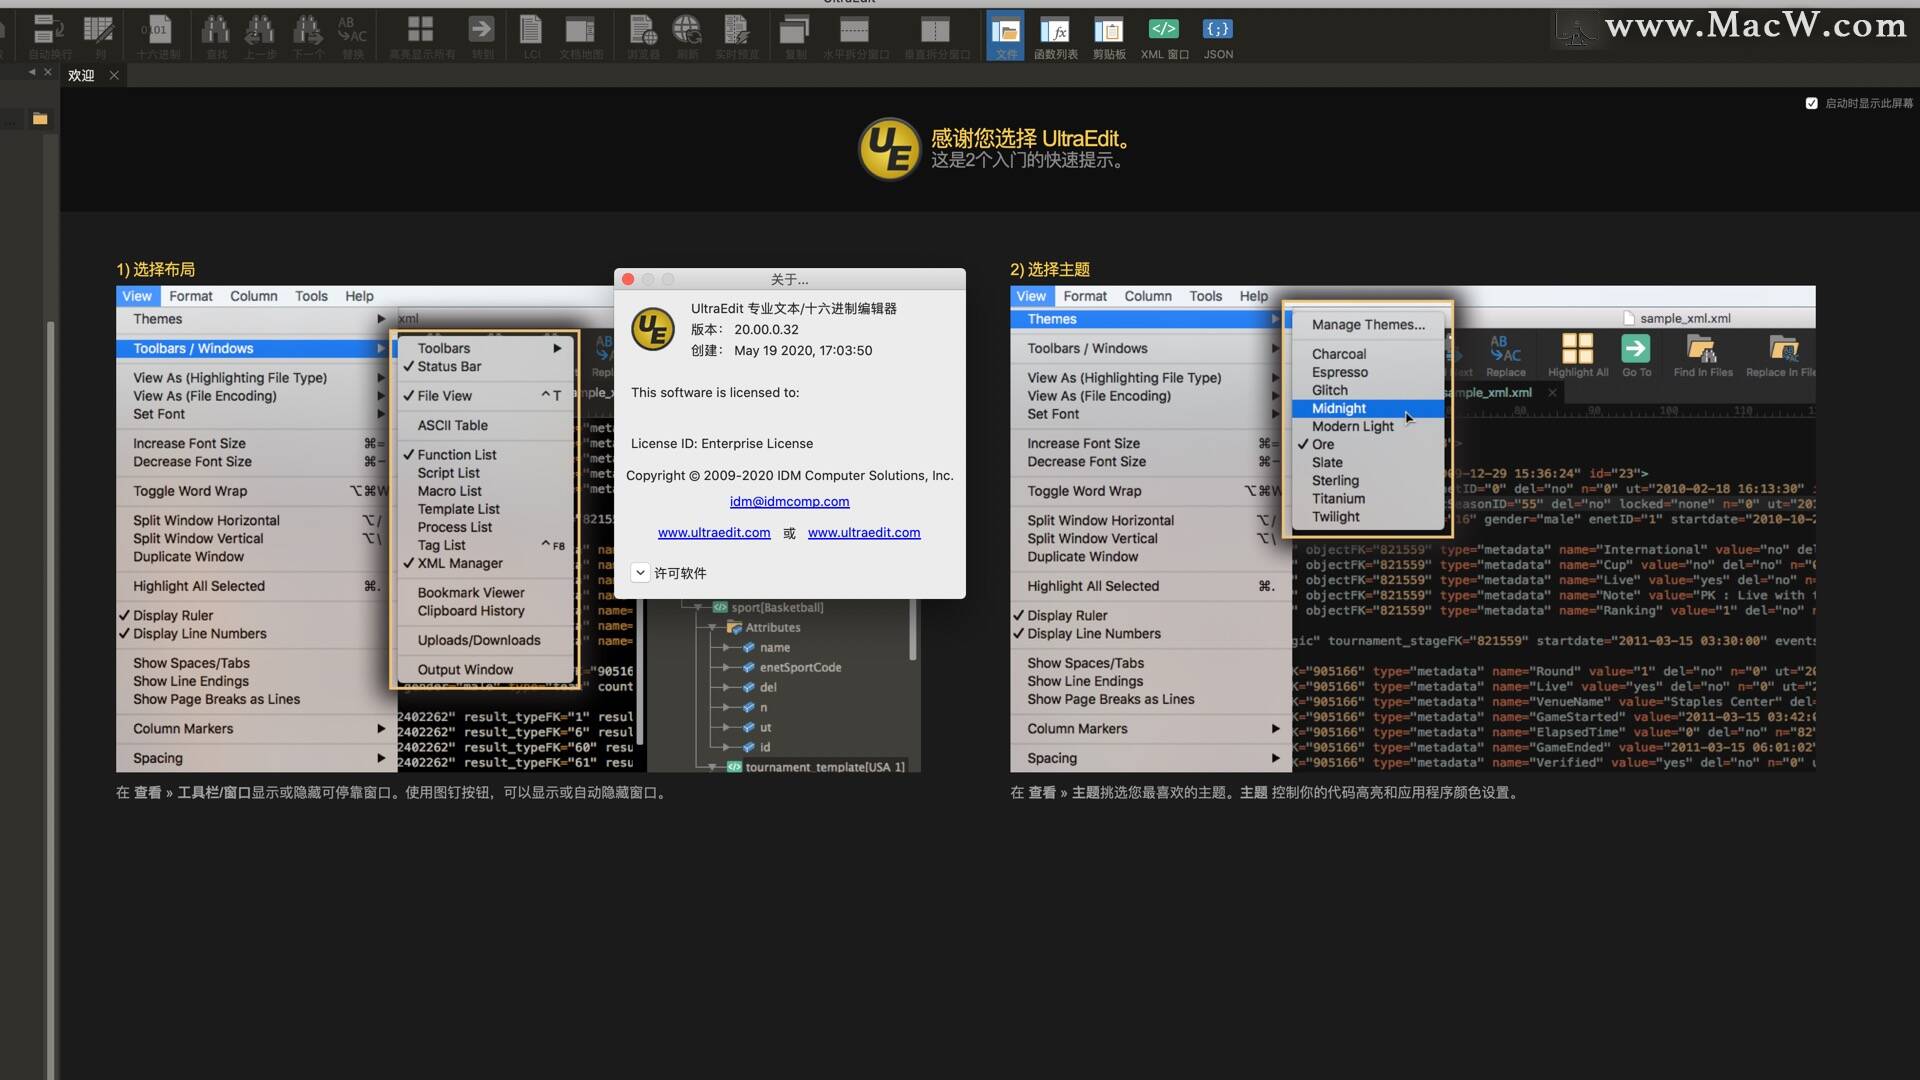
Task: Open the second www.ultraedit.com link after 或
Action: pyautogui.click(x=864, y=533)
